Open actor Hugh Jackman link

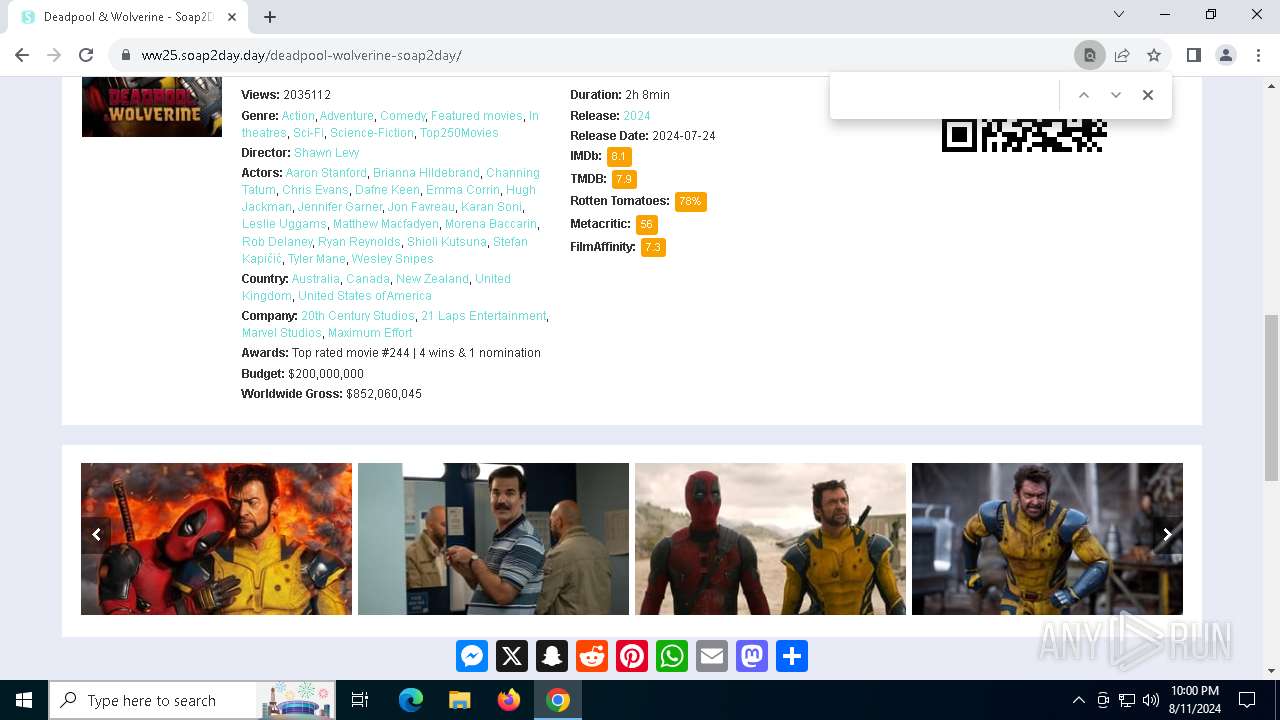click(x=388, y=198)
